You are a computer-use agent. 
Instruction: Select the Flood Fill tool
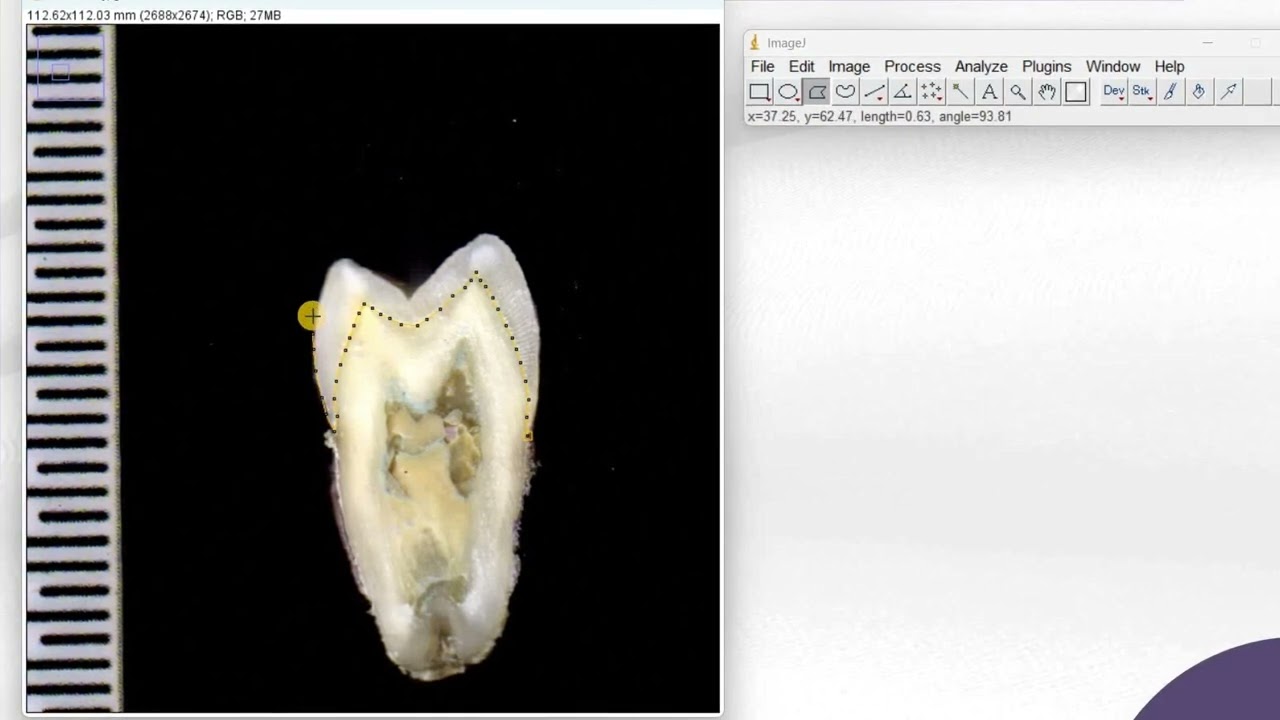pos(1199,92)
